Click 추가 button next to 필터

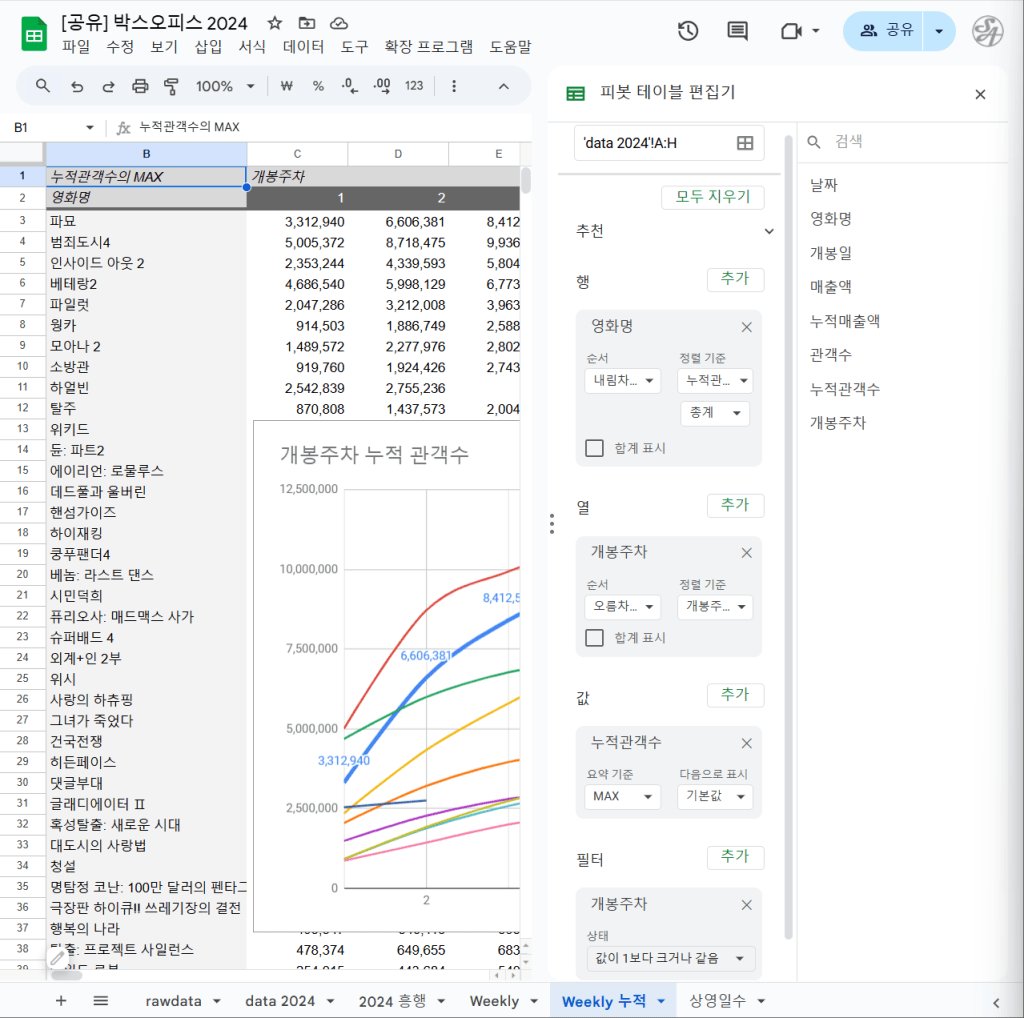click(x=735, y=857)
